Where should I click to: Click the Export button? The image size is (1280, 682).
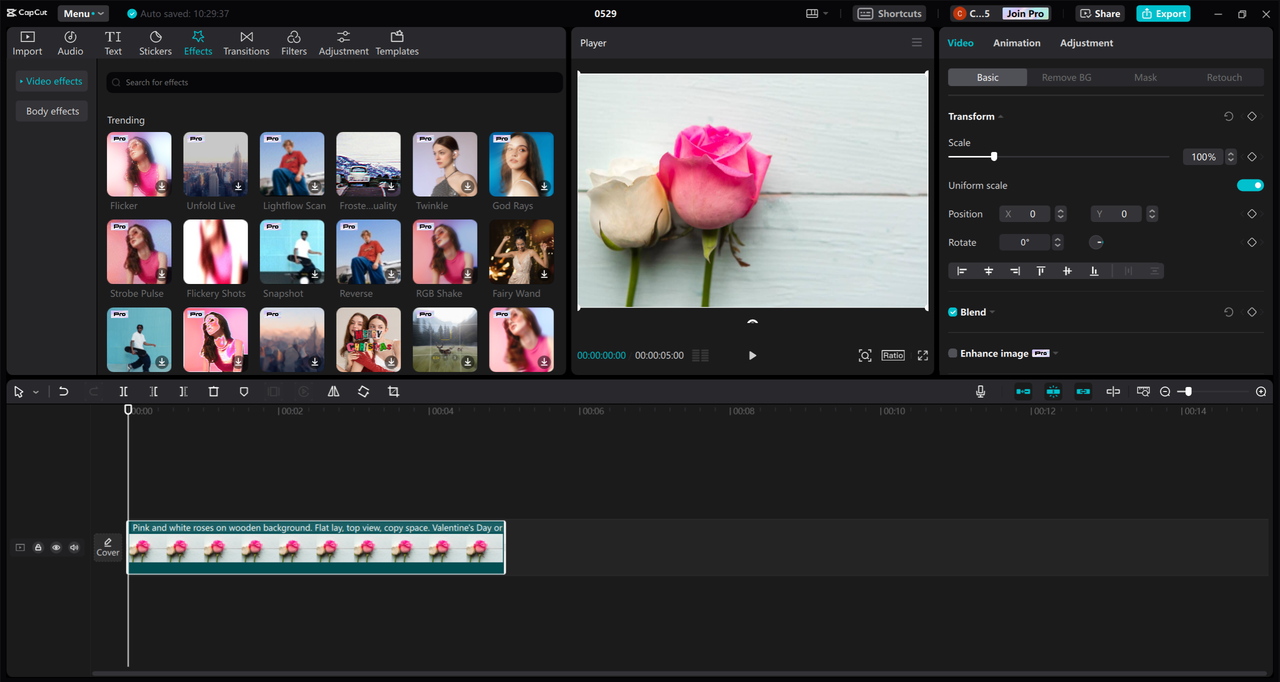pyautogui.click(x=1163, y=14)
